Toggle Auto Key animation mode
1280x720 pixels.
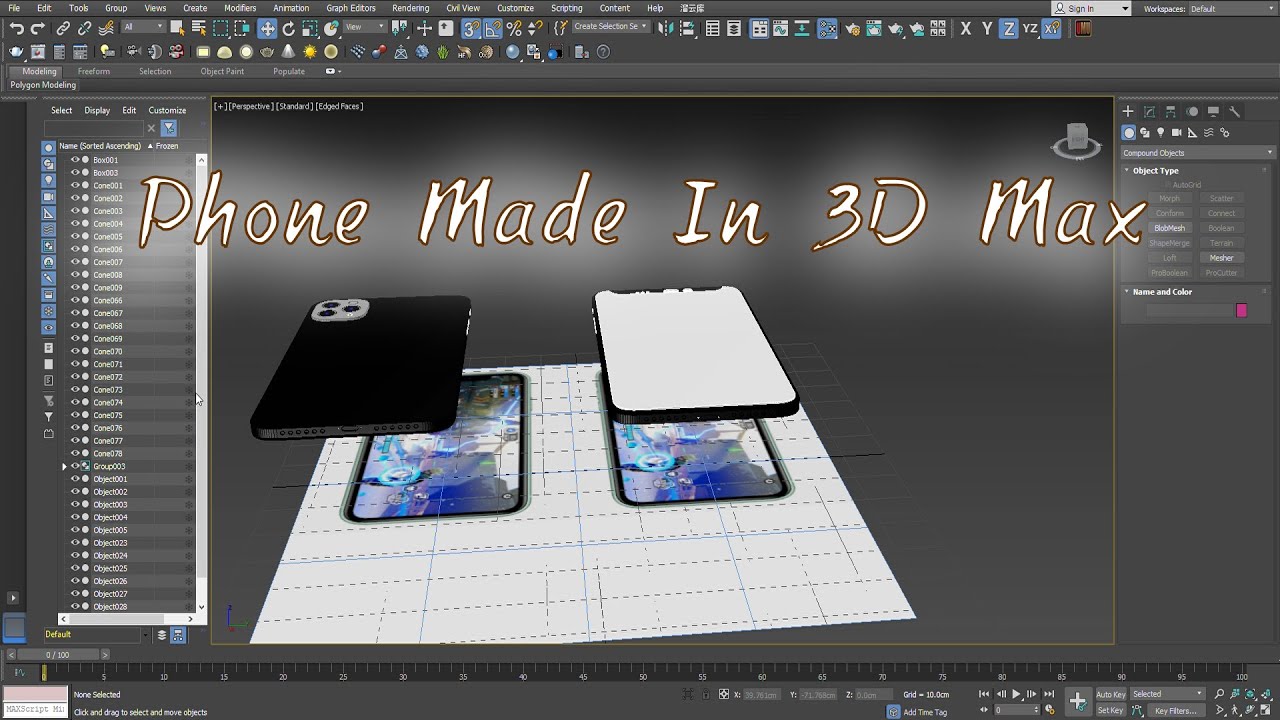1110,694
